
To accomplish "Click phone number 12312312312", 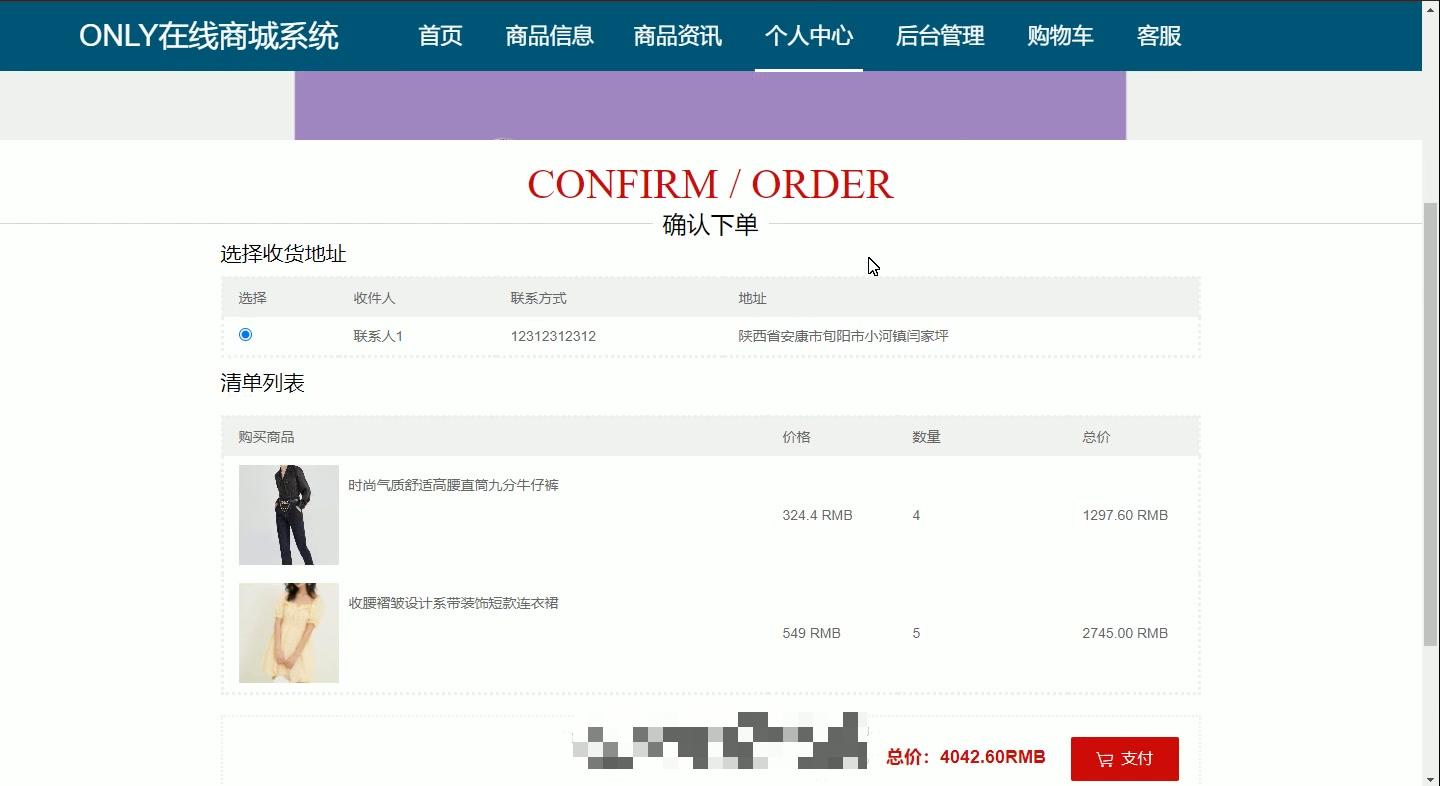I will click(x=553, y=336).
